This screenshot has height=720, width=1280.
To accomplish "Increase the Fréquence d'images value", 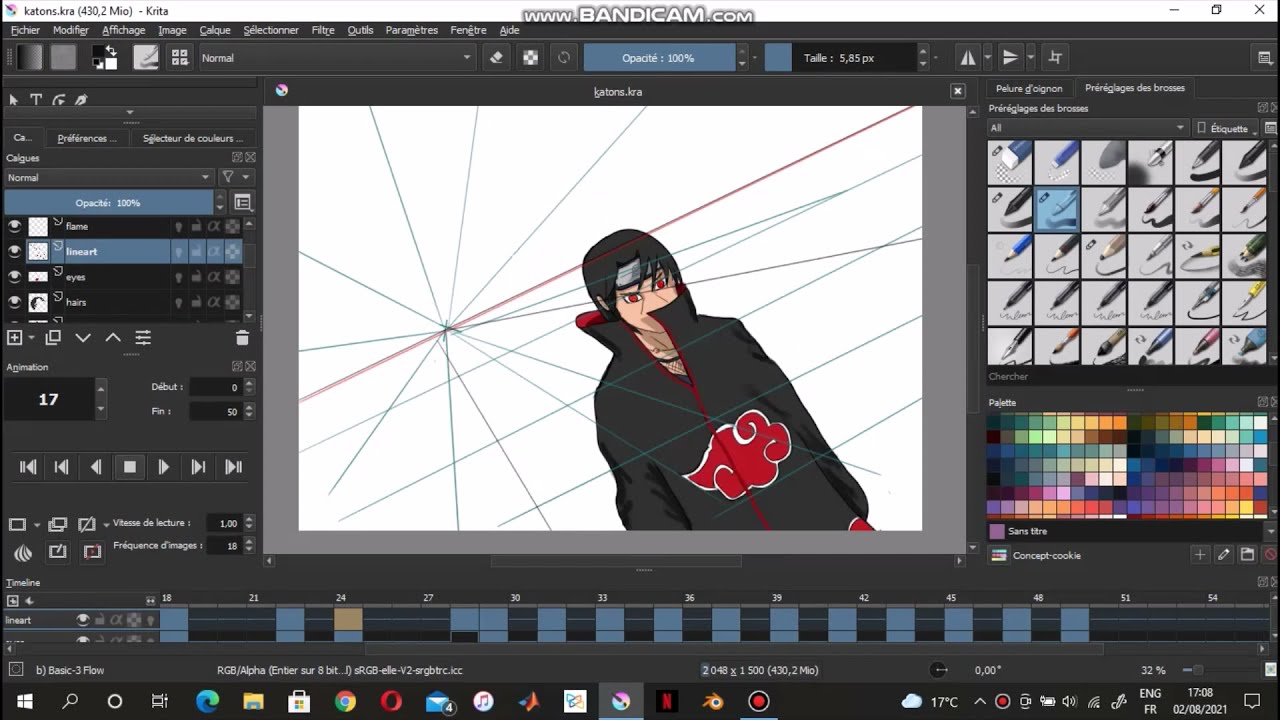I will [x=249, y=541].
